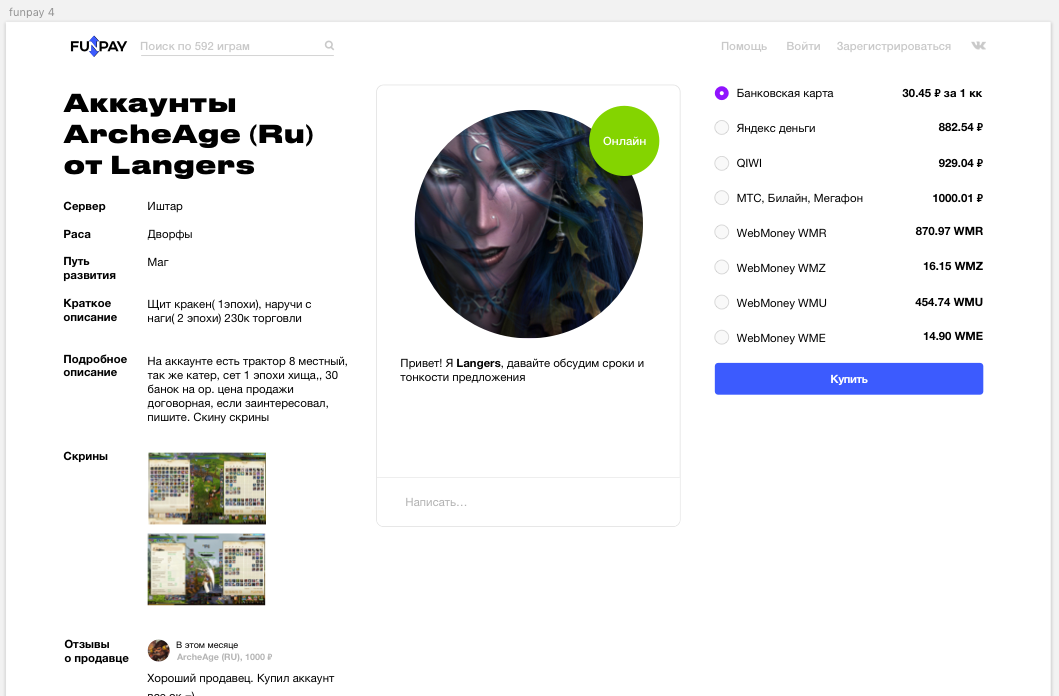Click the seller's circular avatar image

click(528, 223)
